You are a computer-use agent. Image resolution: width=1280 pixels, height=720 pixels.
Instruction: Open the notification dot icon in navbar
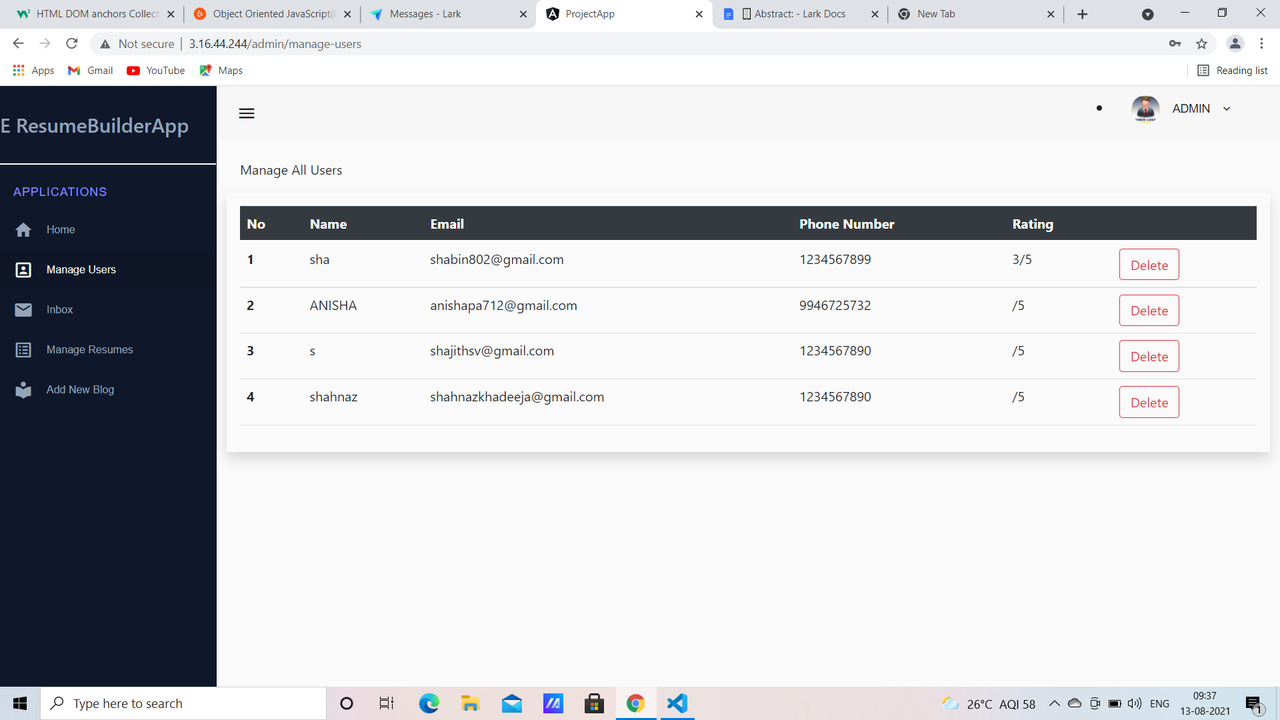pyautogui.click(x=1098, y=108)
